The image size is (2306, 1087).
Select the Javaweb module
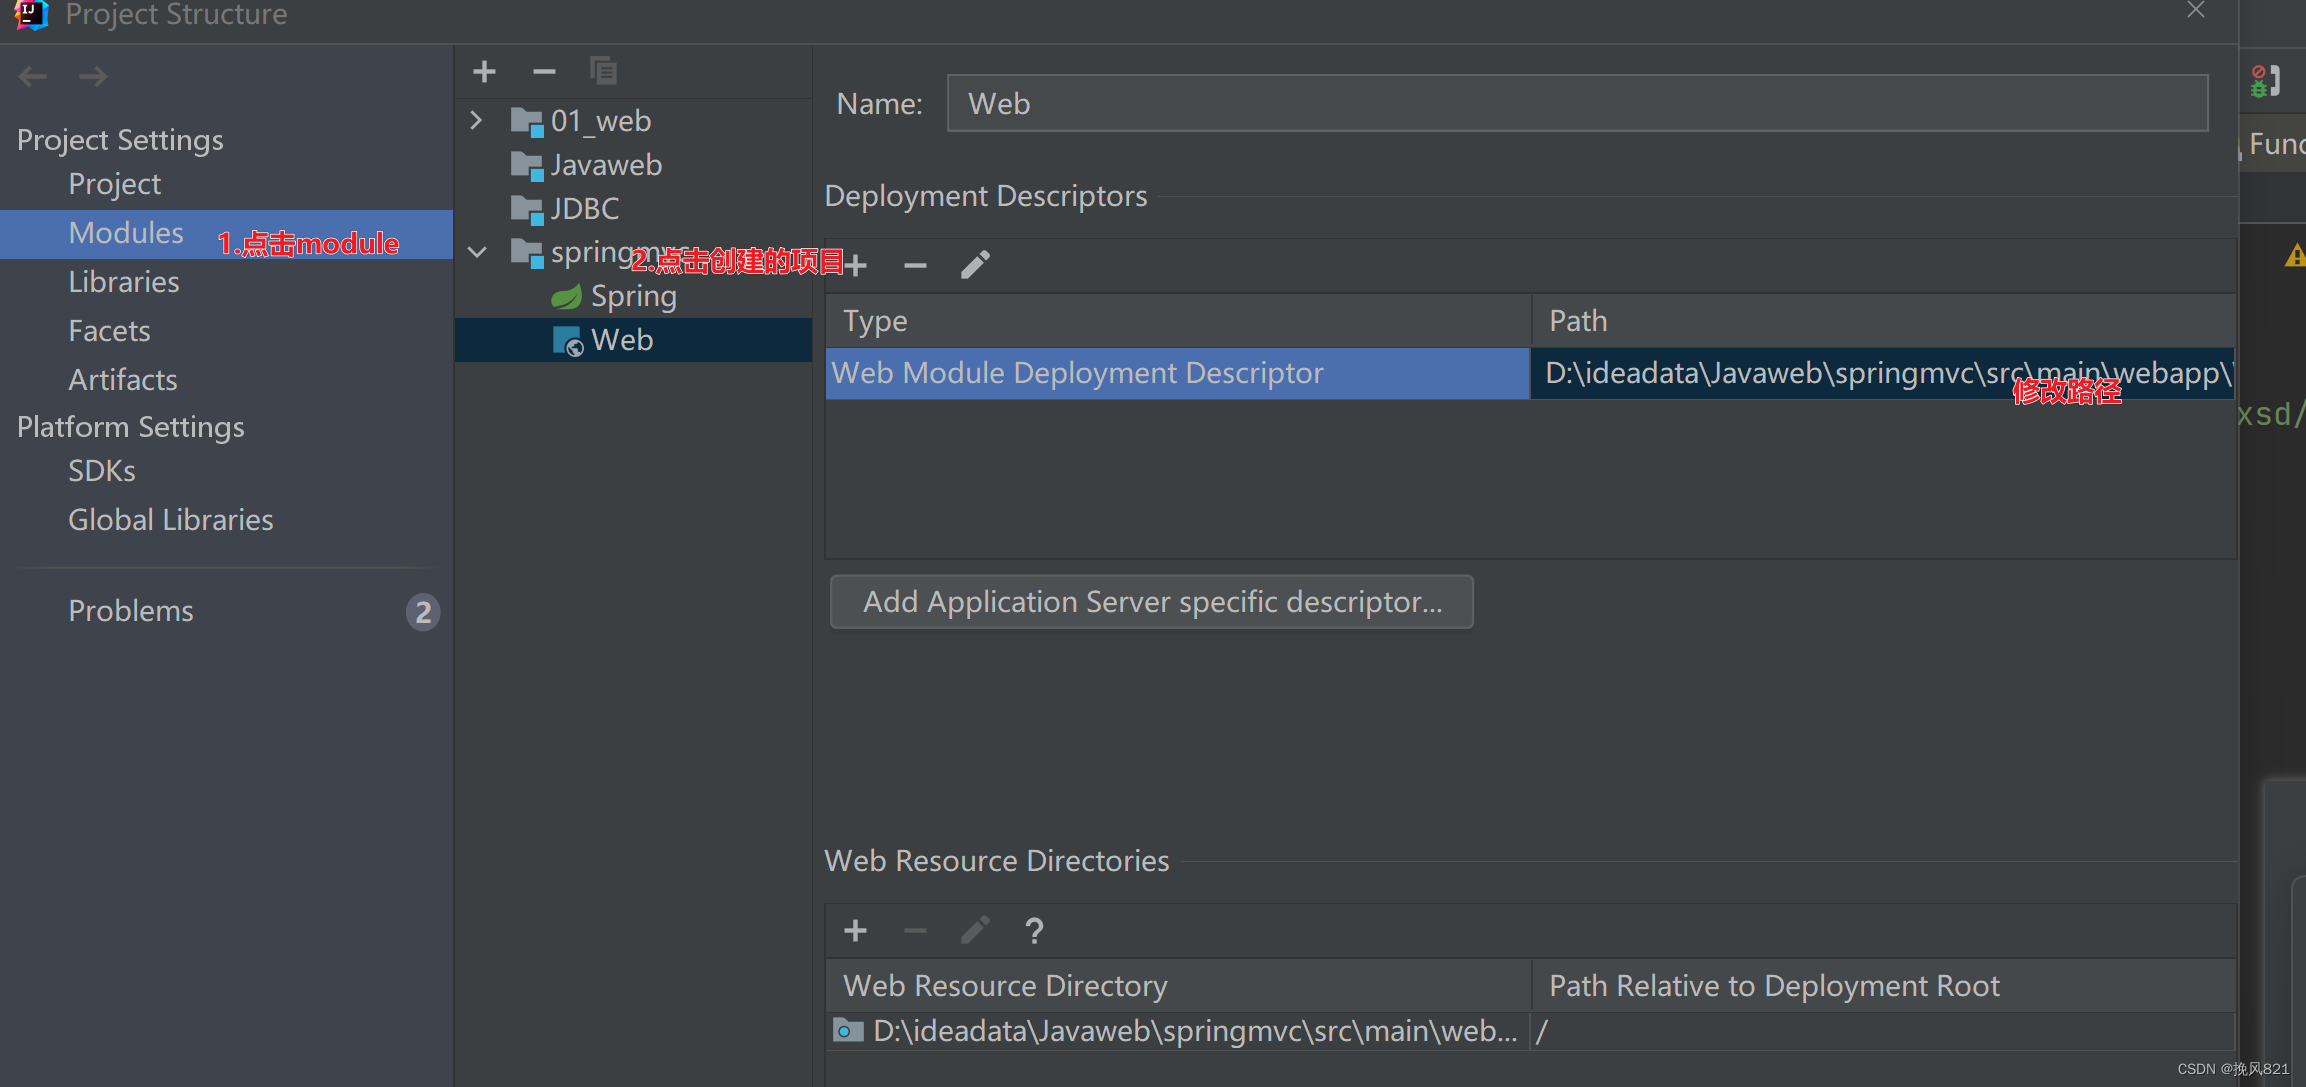tap(605, 165)
